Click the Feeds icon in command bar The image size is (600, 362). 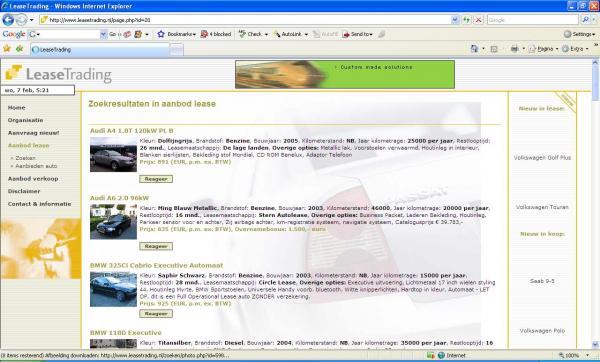pos(494,49)
